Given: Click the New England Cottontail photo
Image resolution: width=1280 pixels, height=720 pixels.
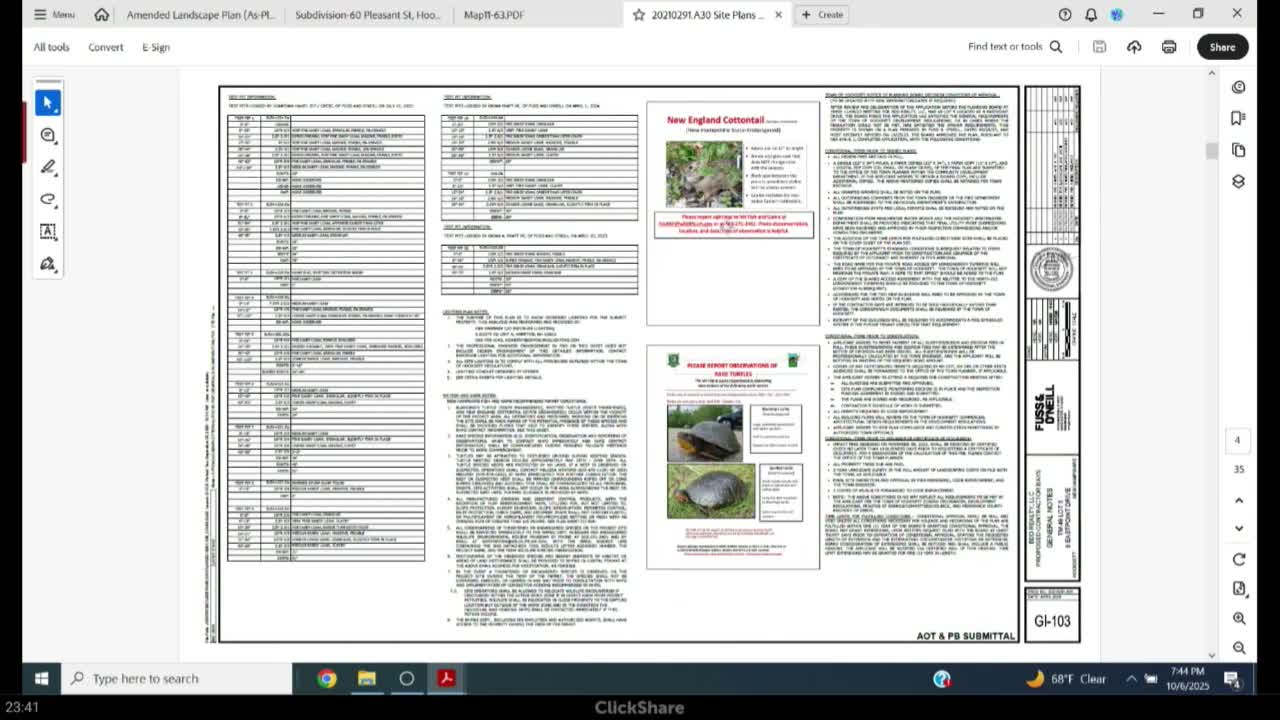Looking at the screenshot, I should coord(704,174).
